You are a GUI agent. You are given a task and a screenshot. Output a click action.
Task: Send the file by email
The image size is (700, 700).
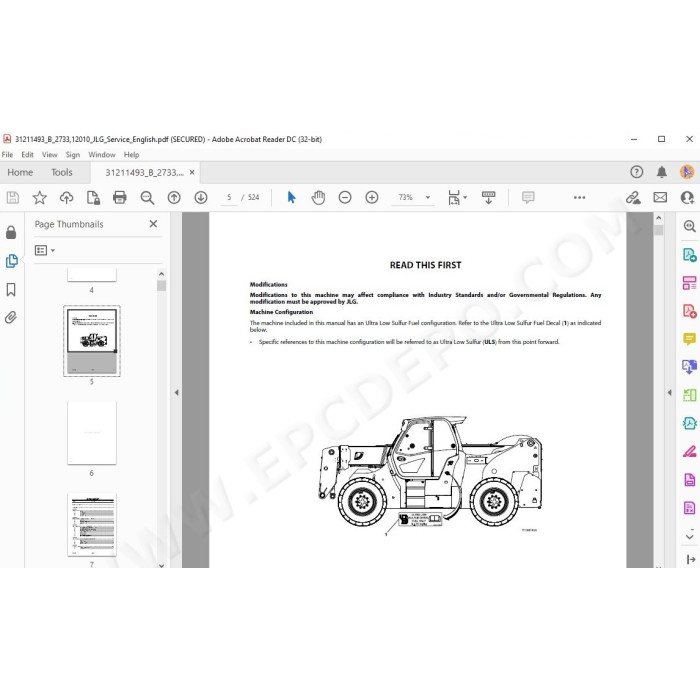[x=660, y=197]
